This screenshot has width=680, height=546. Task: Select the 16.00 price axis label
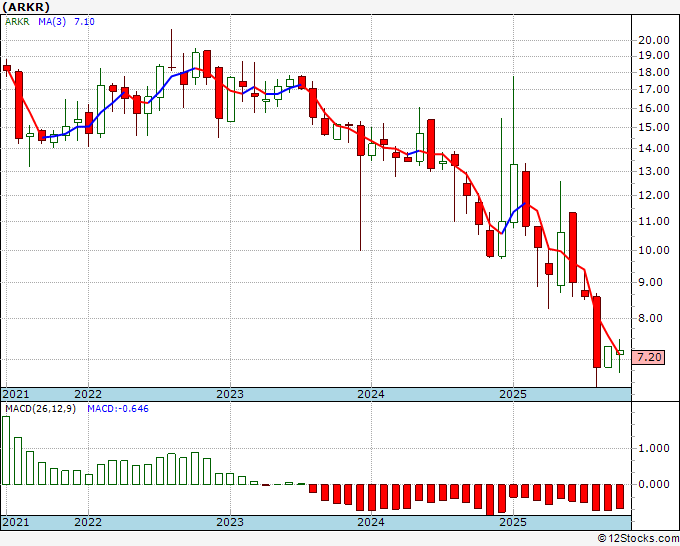[654, 108]
